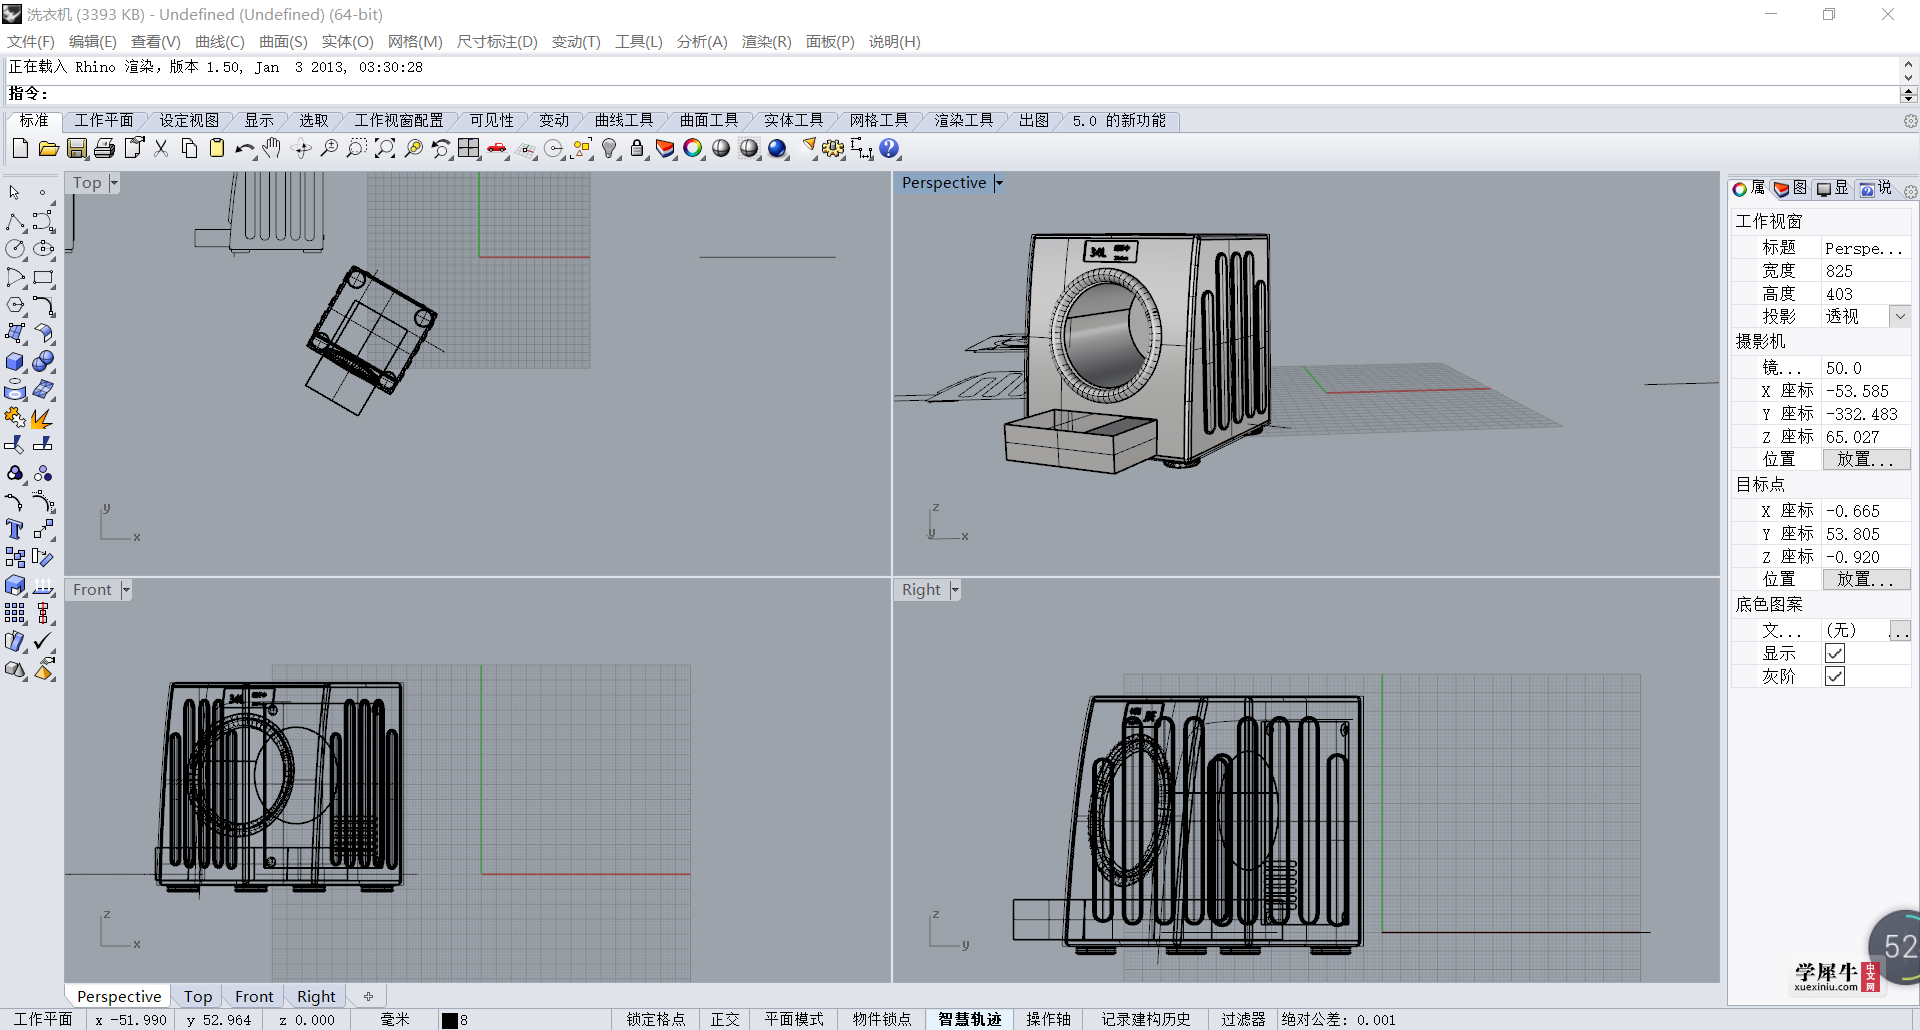1920x1030 pixels.
Task: Select the Rotate view tool
Action: [x=301, y=149]
